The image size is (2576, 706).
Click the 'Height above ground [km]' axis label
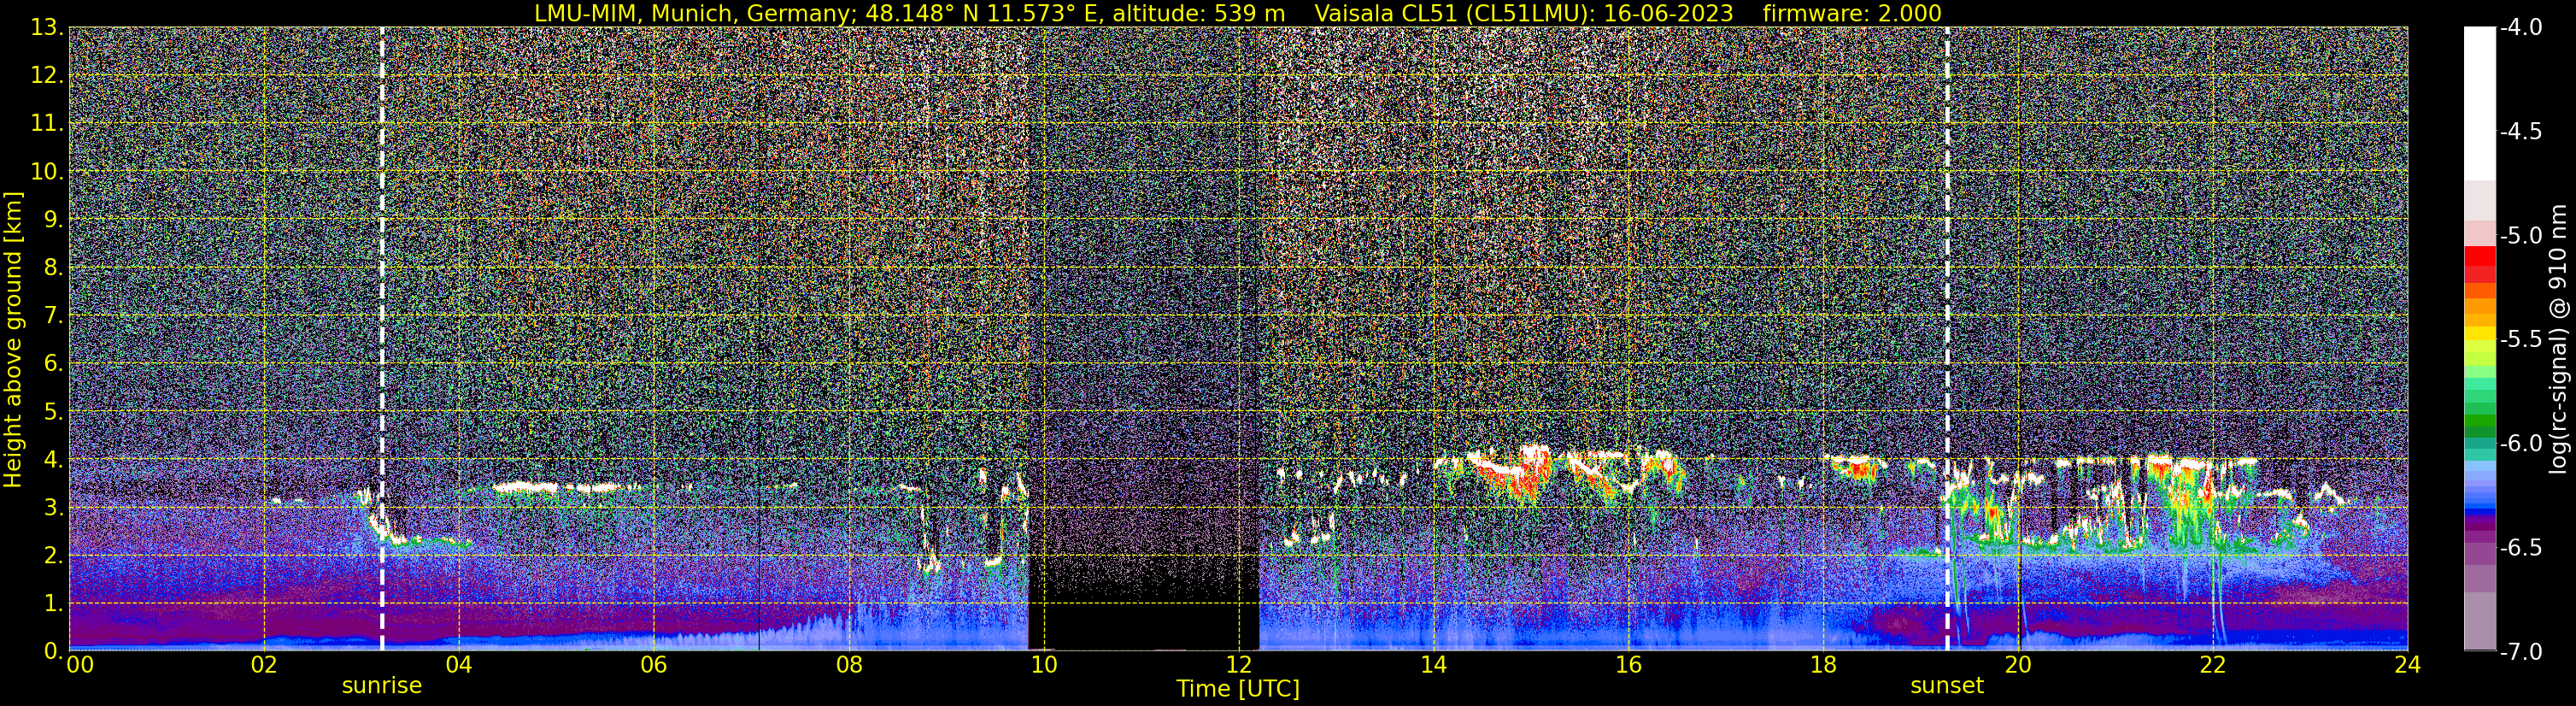13,340
